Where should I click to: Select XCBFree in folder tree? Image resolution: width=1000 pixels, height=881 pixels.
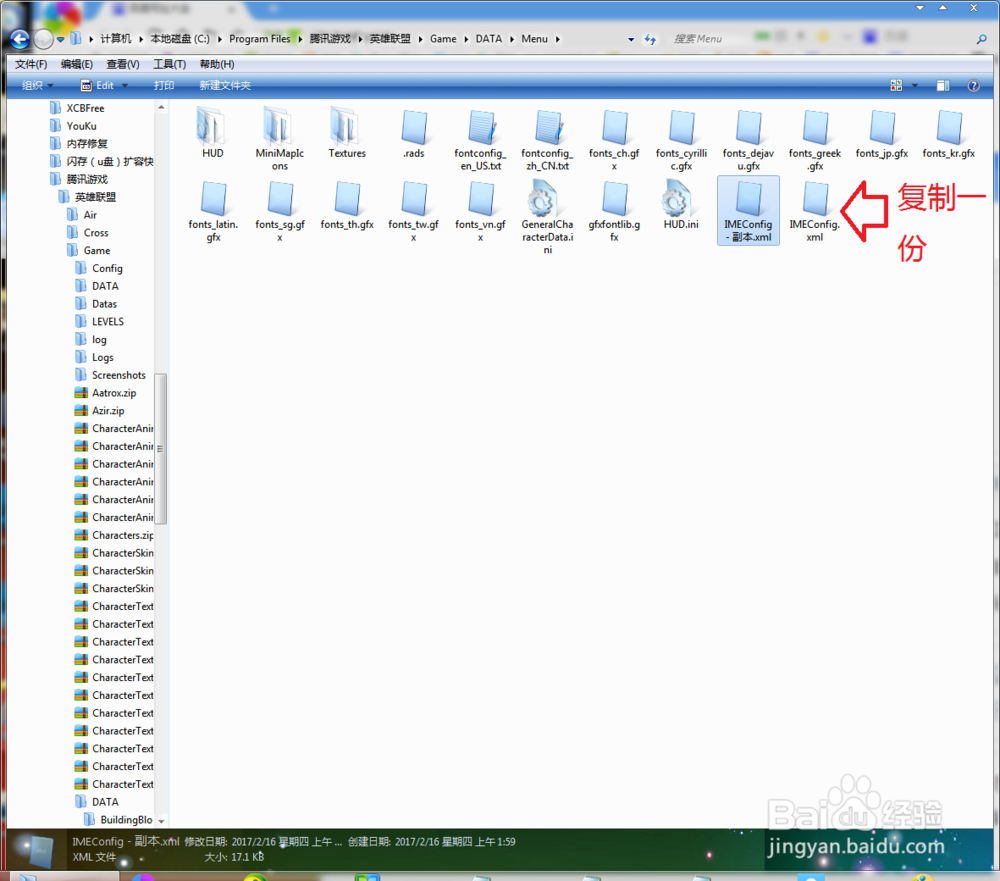pos(85,108)
